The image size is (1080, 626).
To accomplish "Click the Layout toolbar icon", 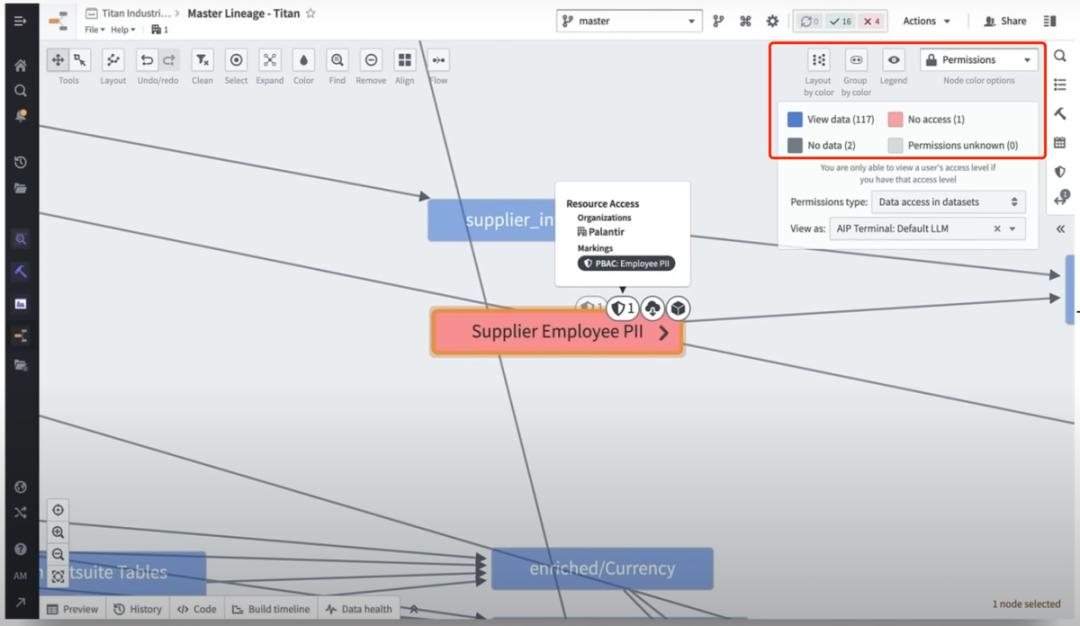I will (113, 61).
